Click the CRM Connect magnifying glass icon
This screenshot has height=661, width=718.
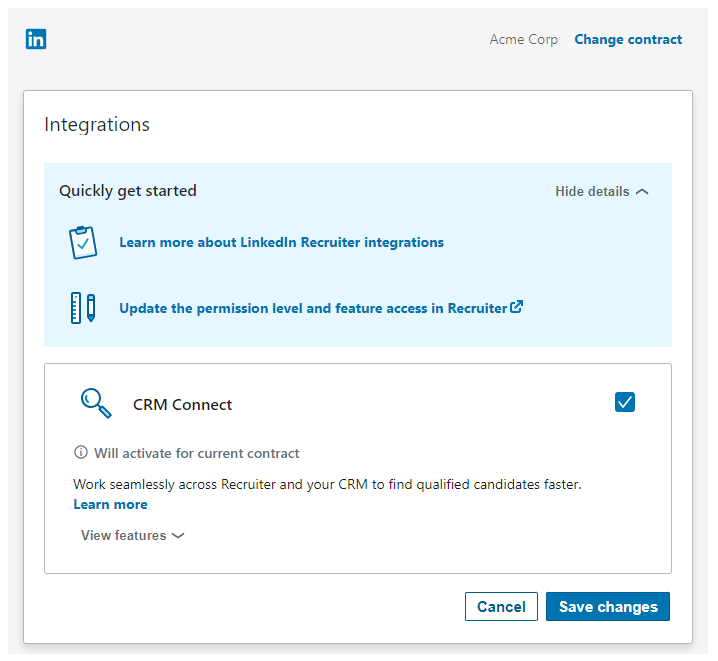click(x=96, y=403)
